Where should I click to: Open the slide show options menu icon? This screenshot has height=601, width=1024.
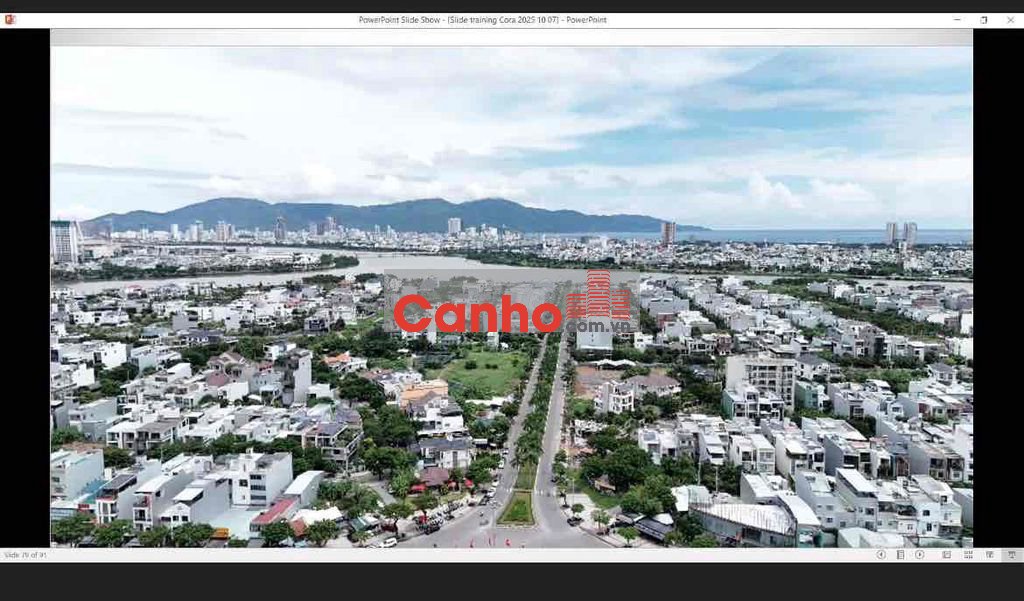[x=900, y=554]
